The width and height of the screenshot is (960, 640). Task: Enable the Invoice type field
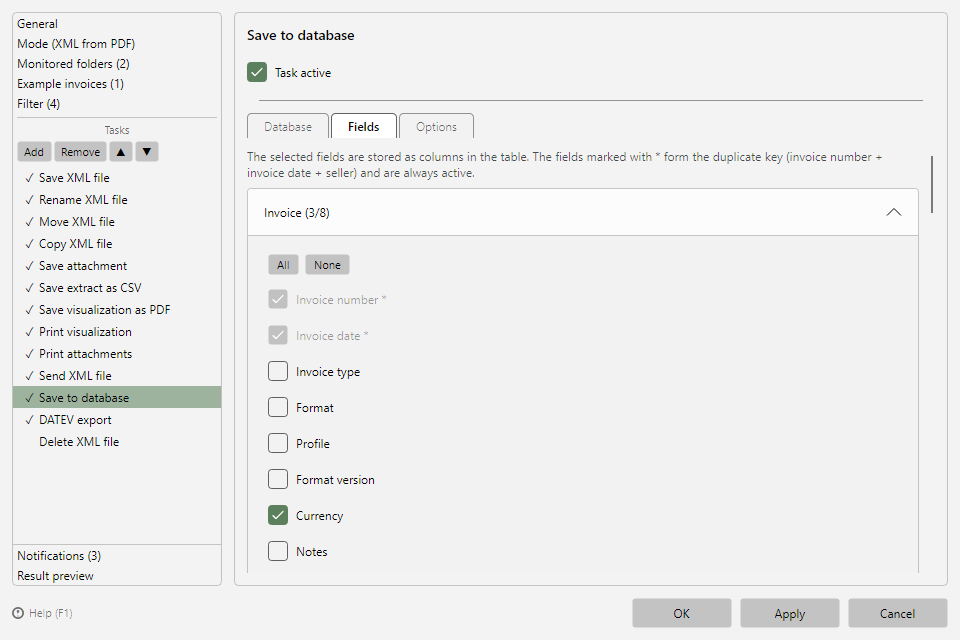click(278, 371)
